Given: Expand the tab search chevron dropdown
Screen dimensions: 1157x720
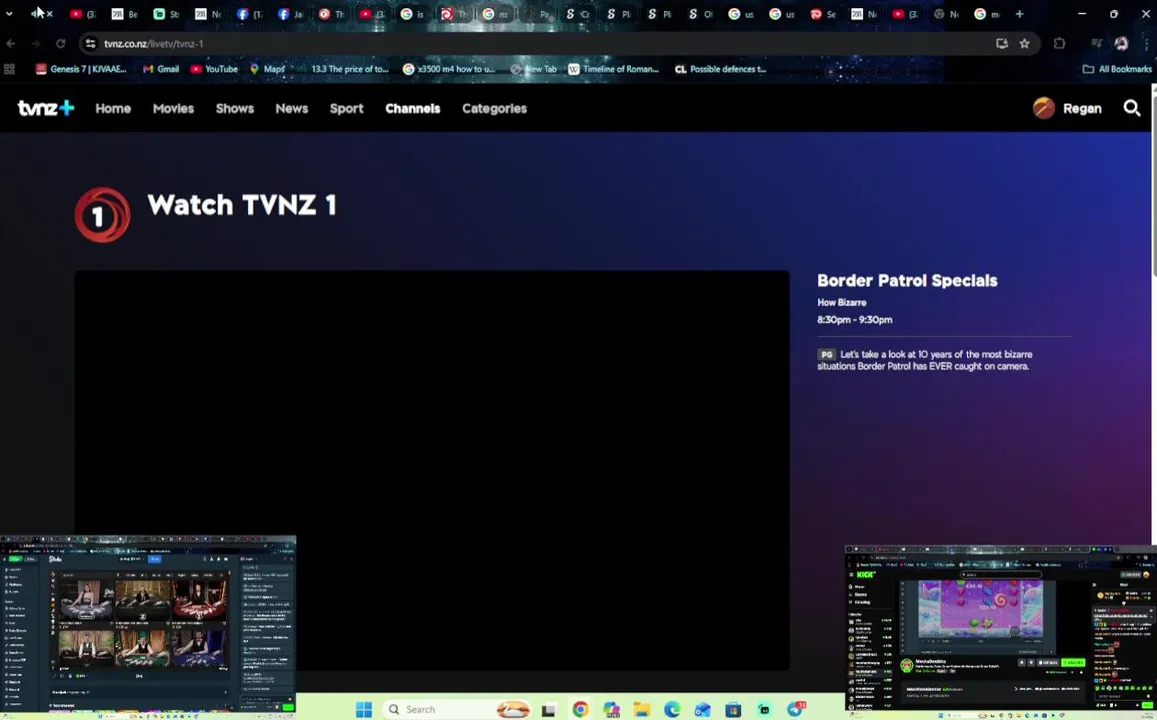Looking at the screenshot, I should 9,14.
